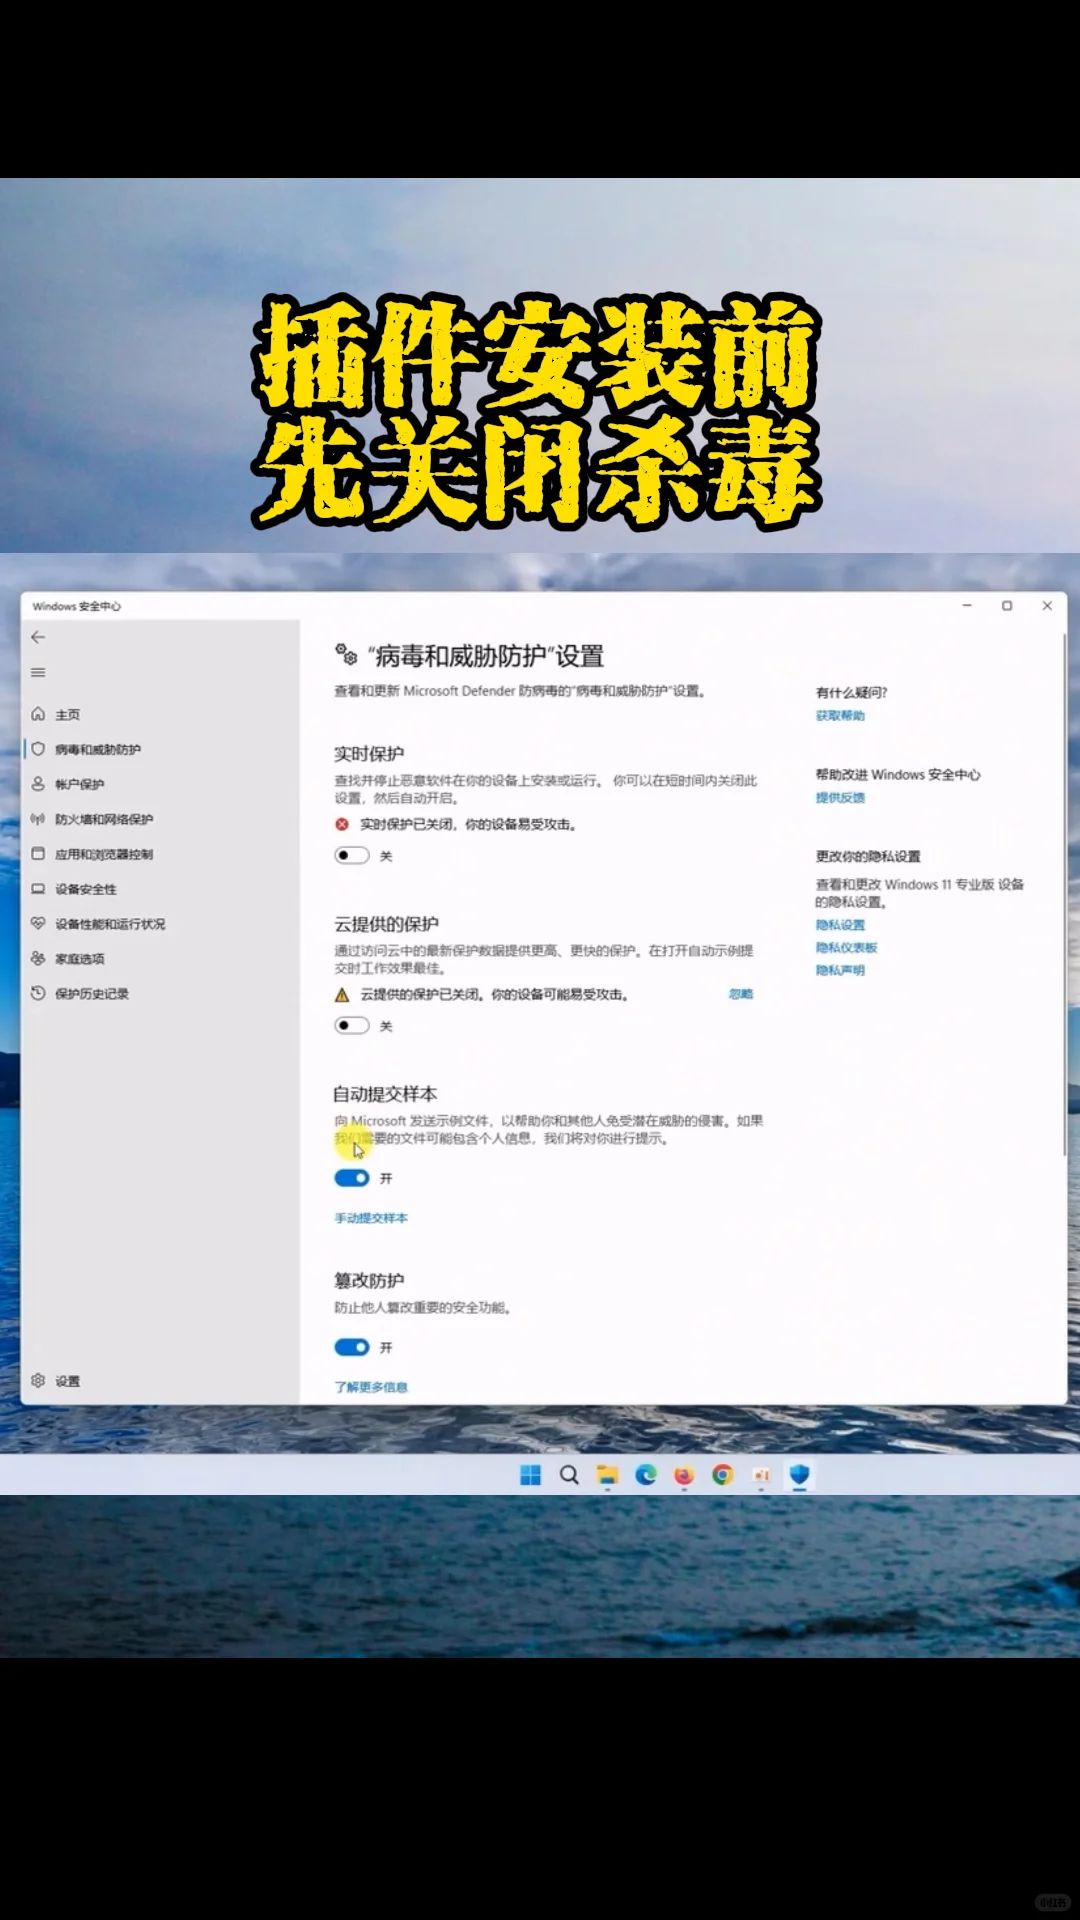Click the gear icon for 设置
The image size is (1080, 1920).
tap(38, 1380)
